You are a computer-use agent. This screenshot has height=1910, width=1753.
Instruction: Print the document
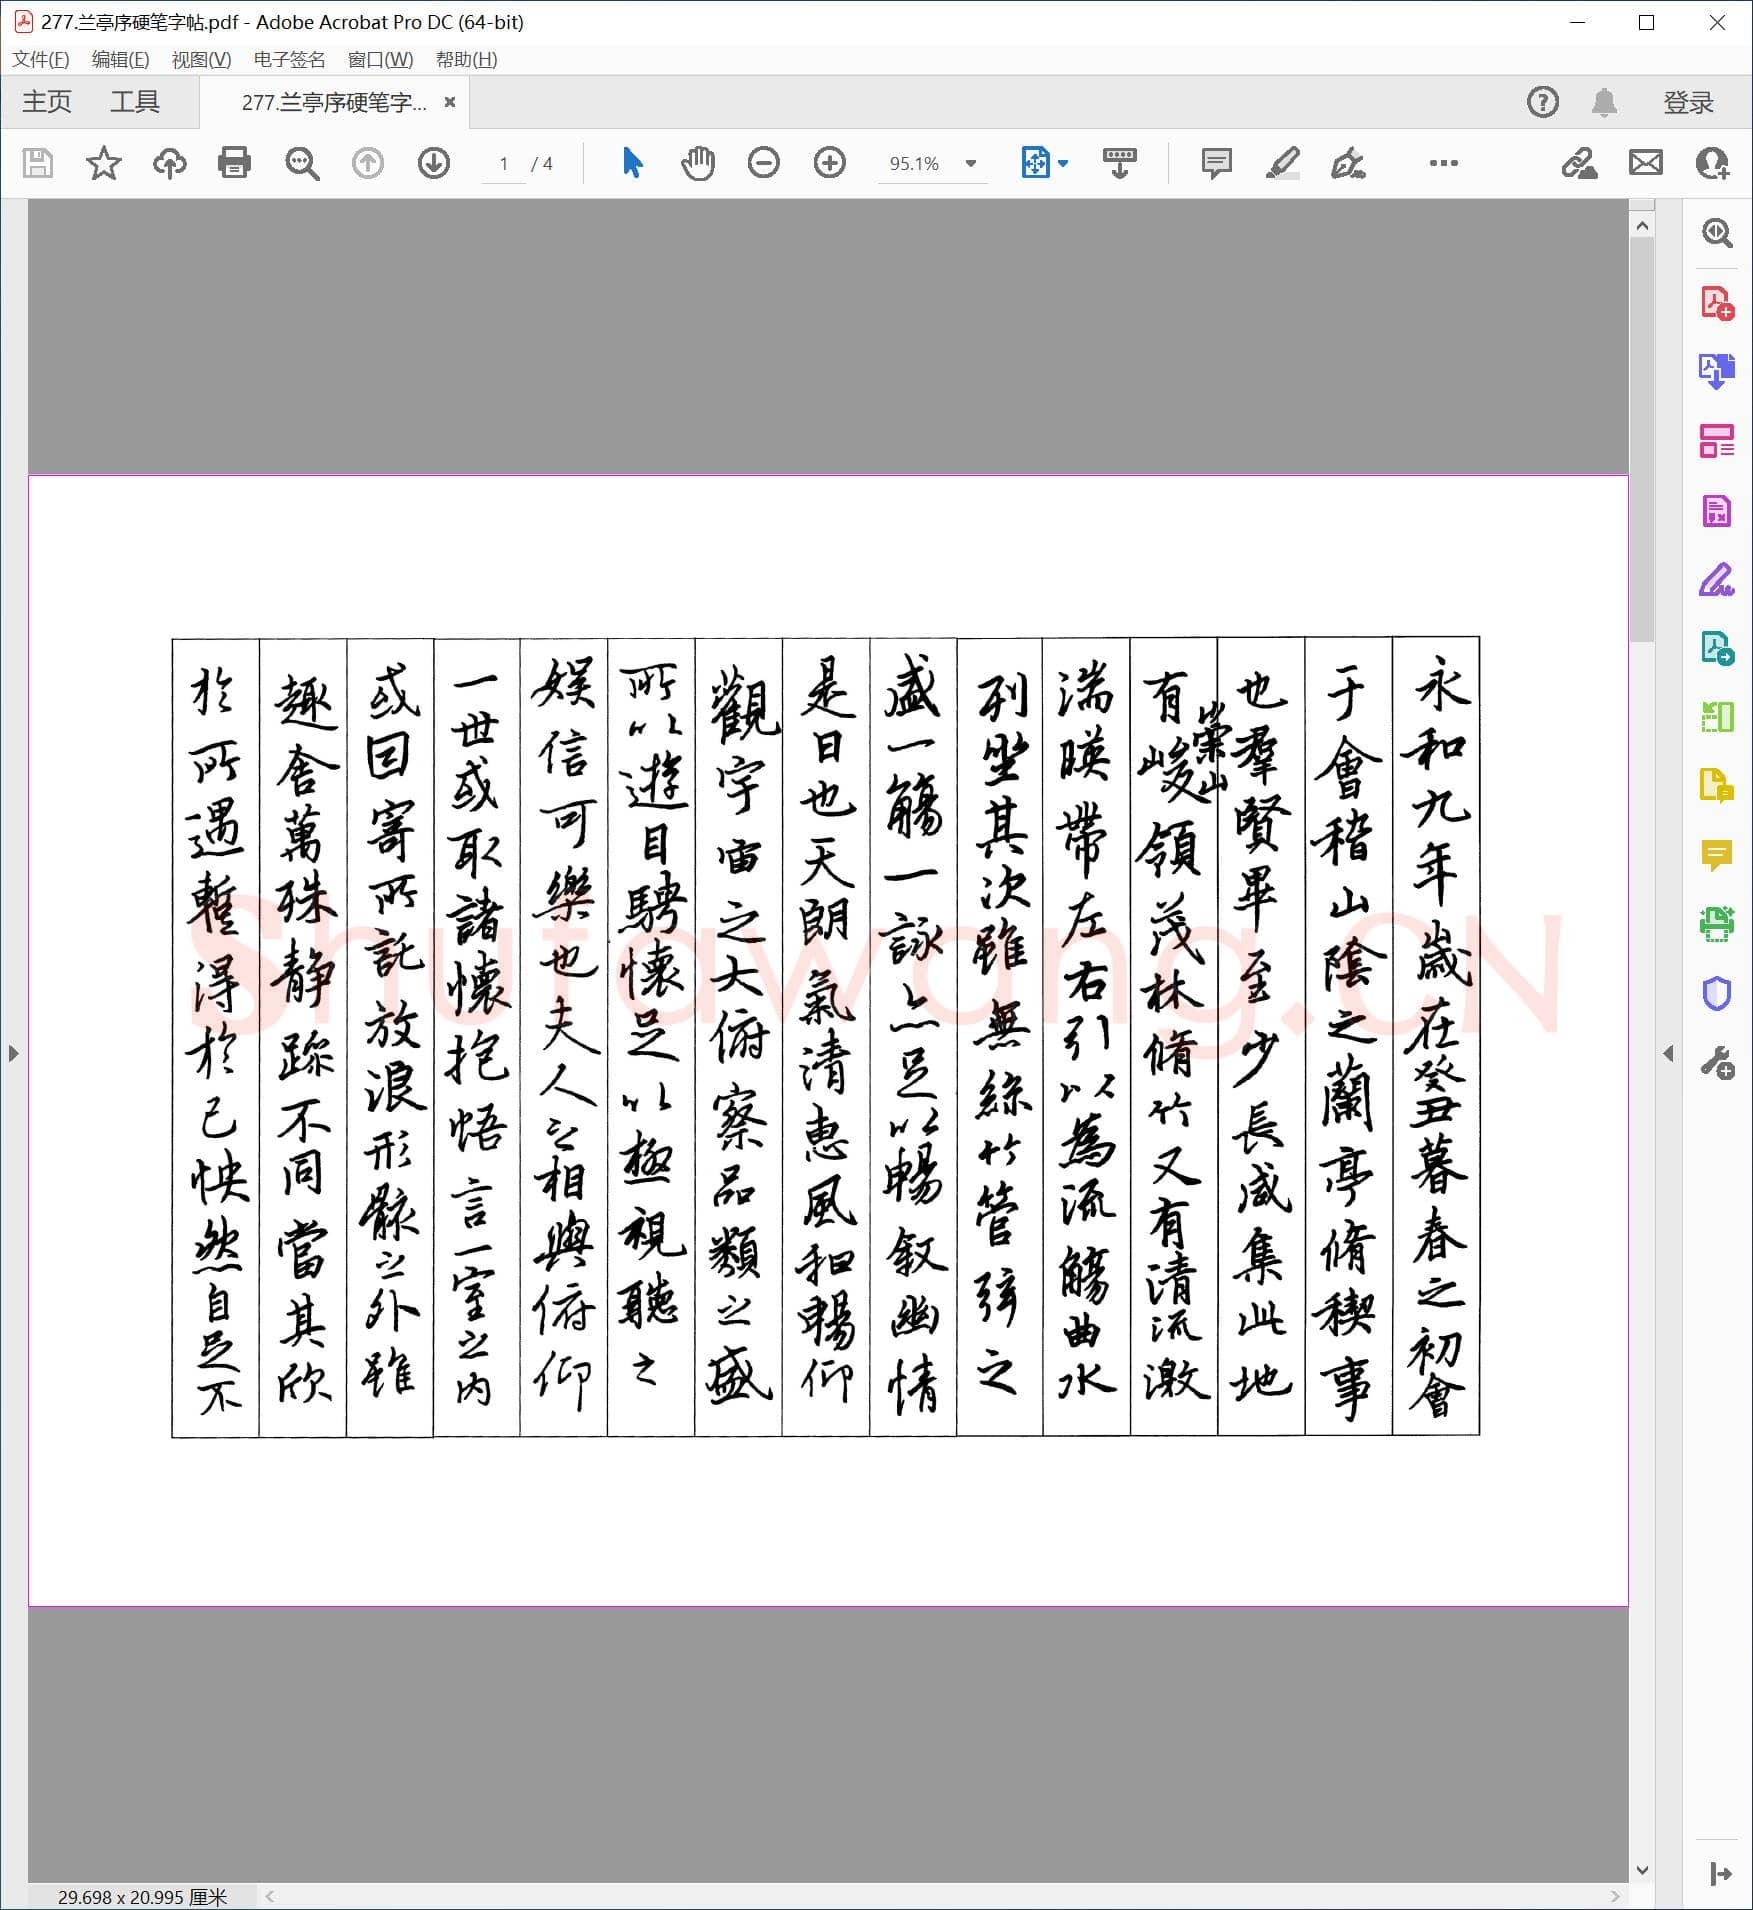click(234, 163)
